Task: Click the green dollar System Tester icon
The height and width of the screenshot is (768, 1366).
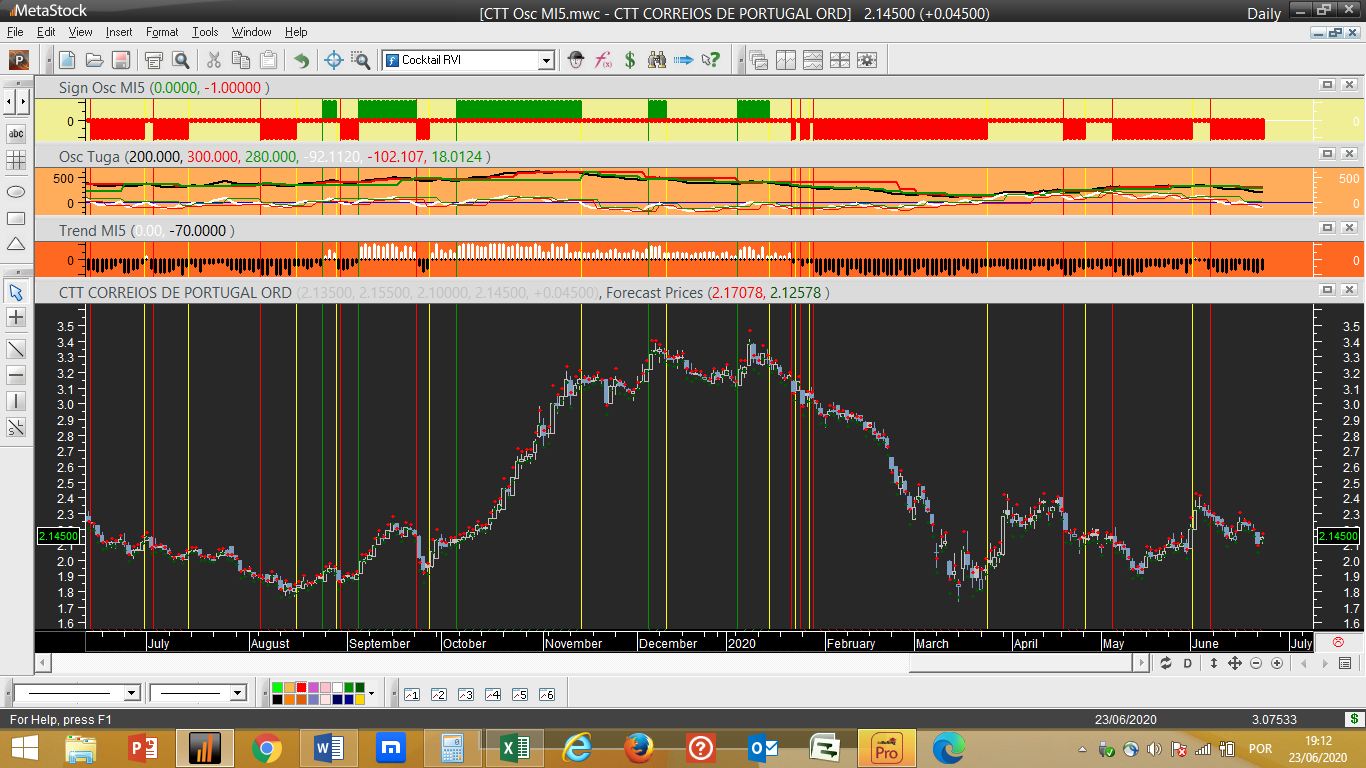Action: 630,60
